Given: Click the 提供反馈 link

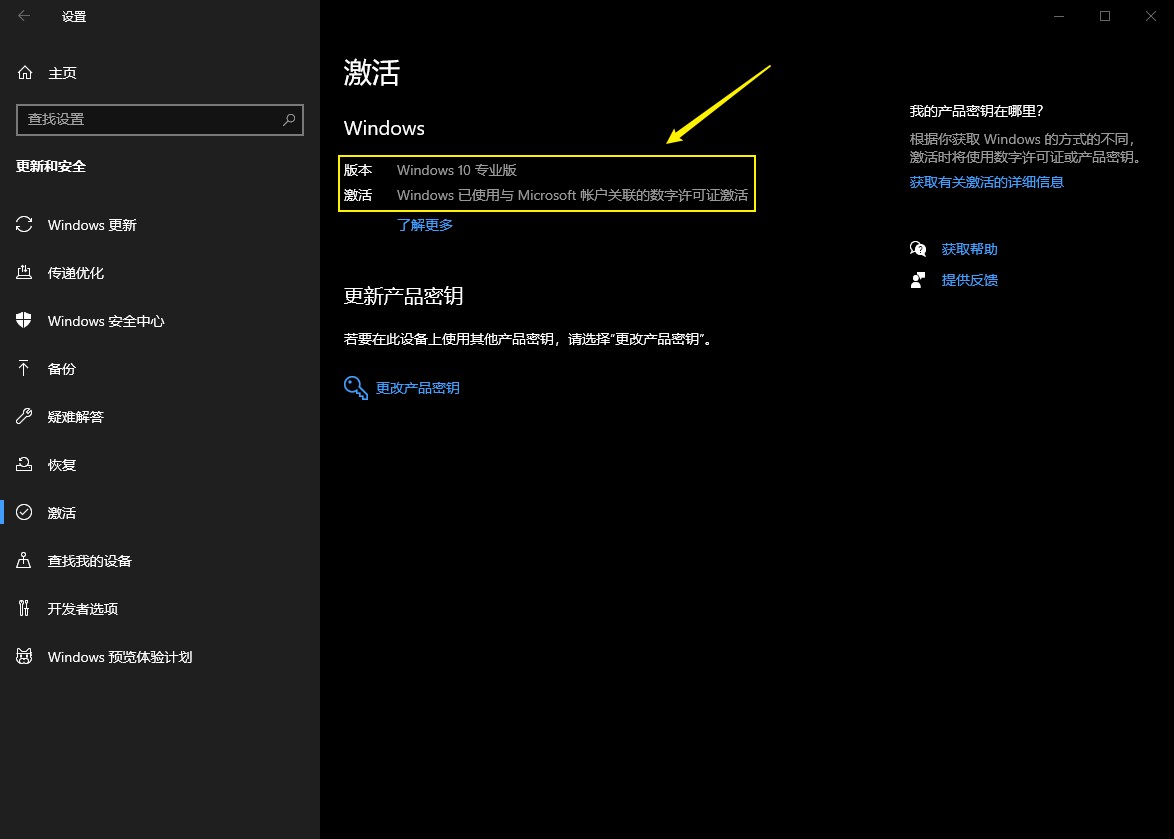Looking at the screenshot, I should pyautogui.click(x=969, y=280).
